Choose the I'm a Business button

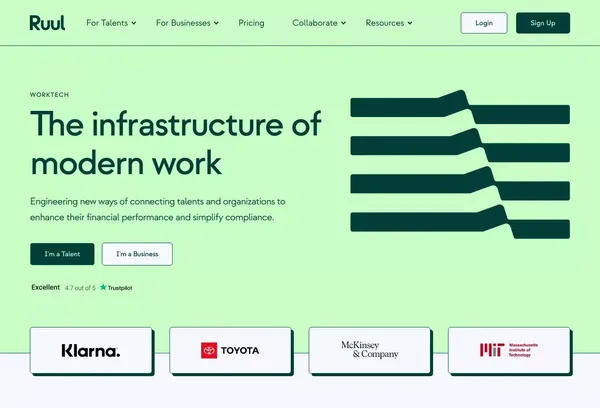(x=137, y=254)
